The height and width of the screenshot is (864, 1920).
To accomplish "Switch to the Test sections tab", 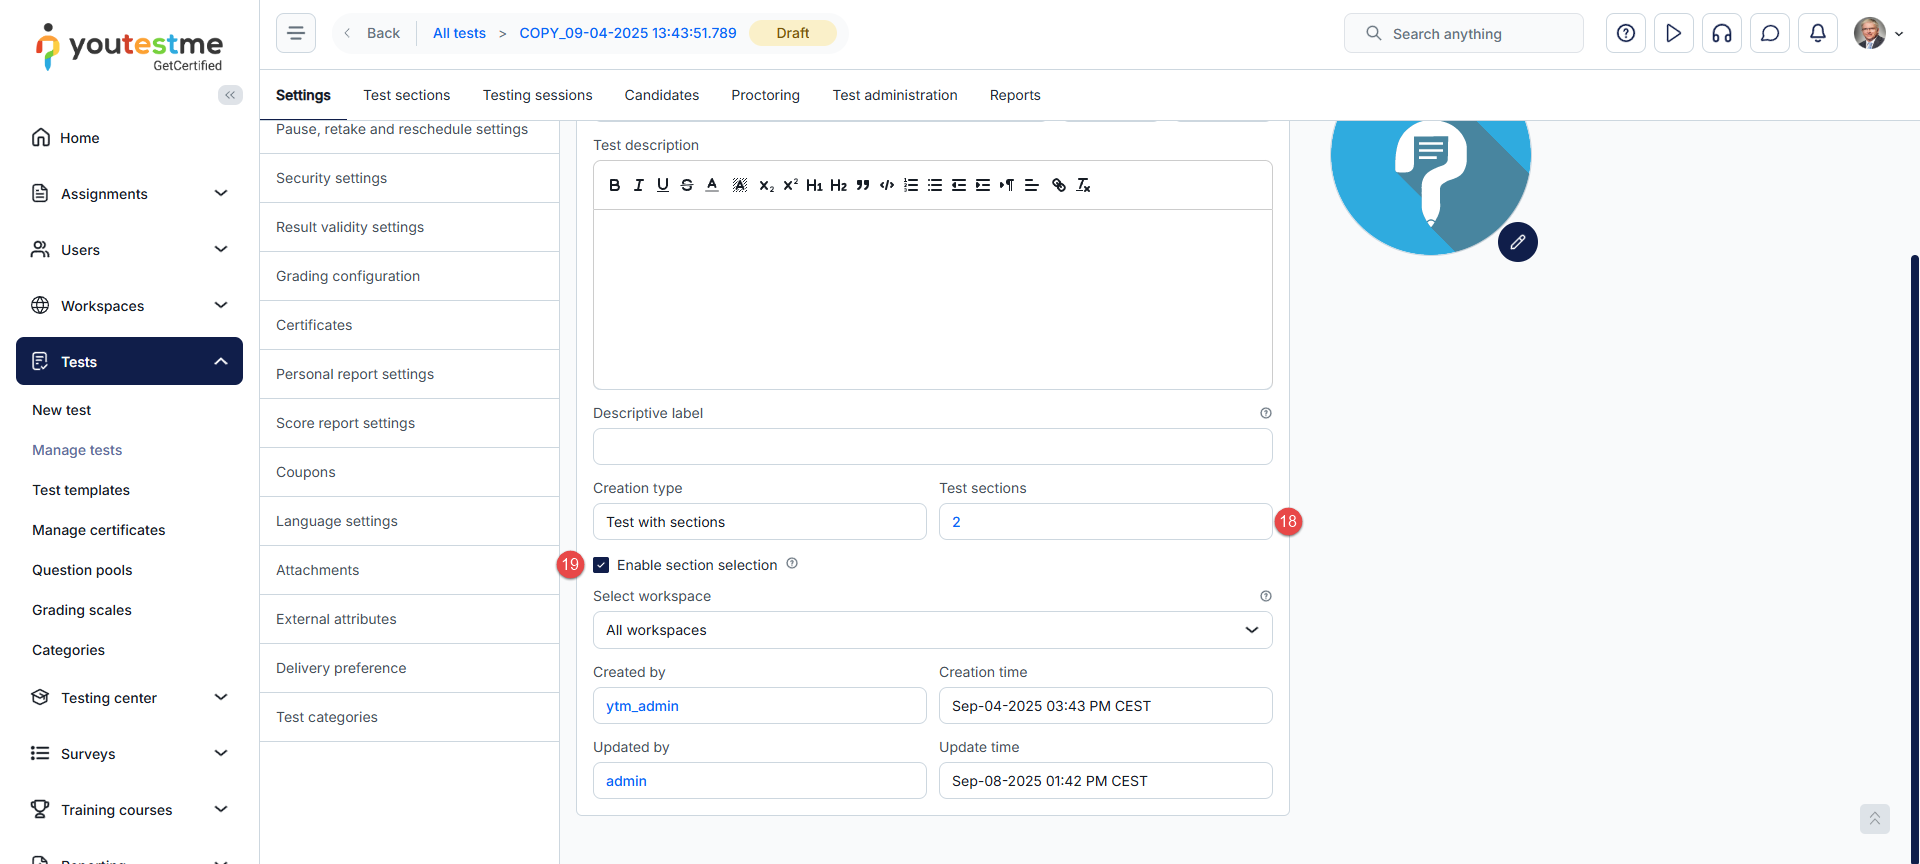I will (x=406, y=95).
